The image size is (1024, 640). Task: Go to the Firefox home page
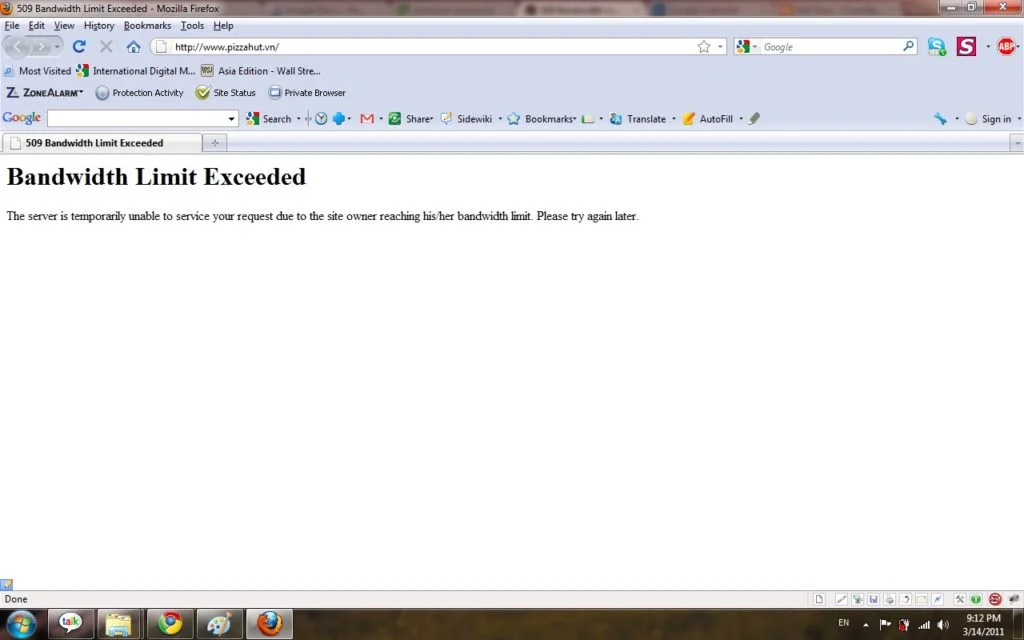tap(133, 46)
